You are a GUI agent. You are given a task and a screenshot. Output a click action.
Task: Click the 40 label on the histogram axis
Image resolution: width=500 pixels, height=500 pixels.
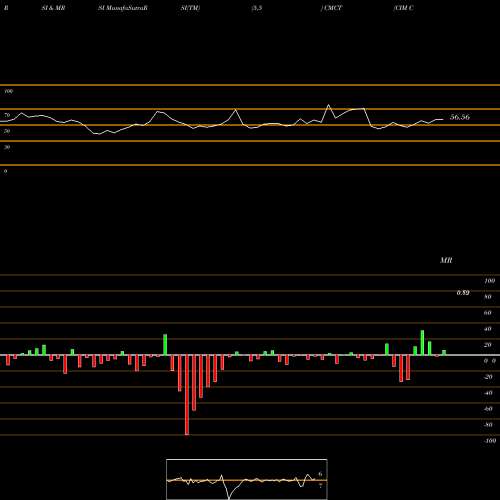[x=488, y=329]
